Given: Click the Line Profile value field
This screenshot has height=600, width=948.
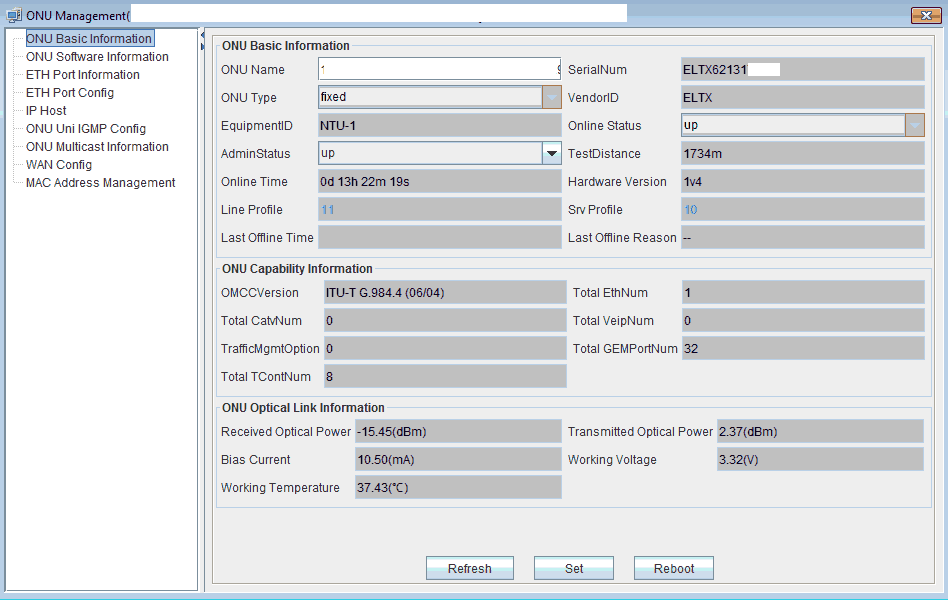Looking at the screenshot, I should click(439, 210).
